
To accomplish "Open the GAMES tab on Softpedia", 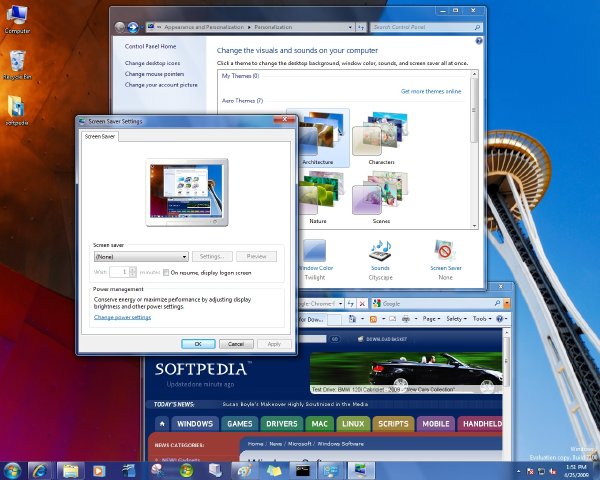I will tap(240, 424).
